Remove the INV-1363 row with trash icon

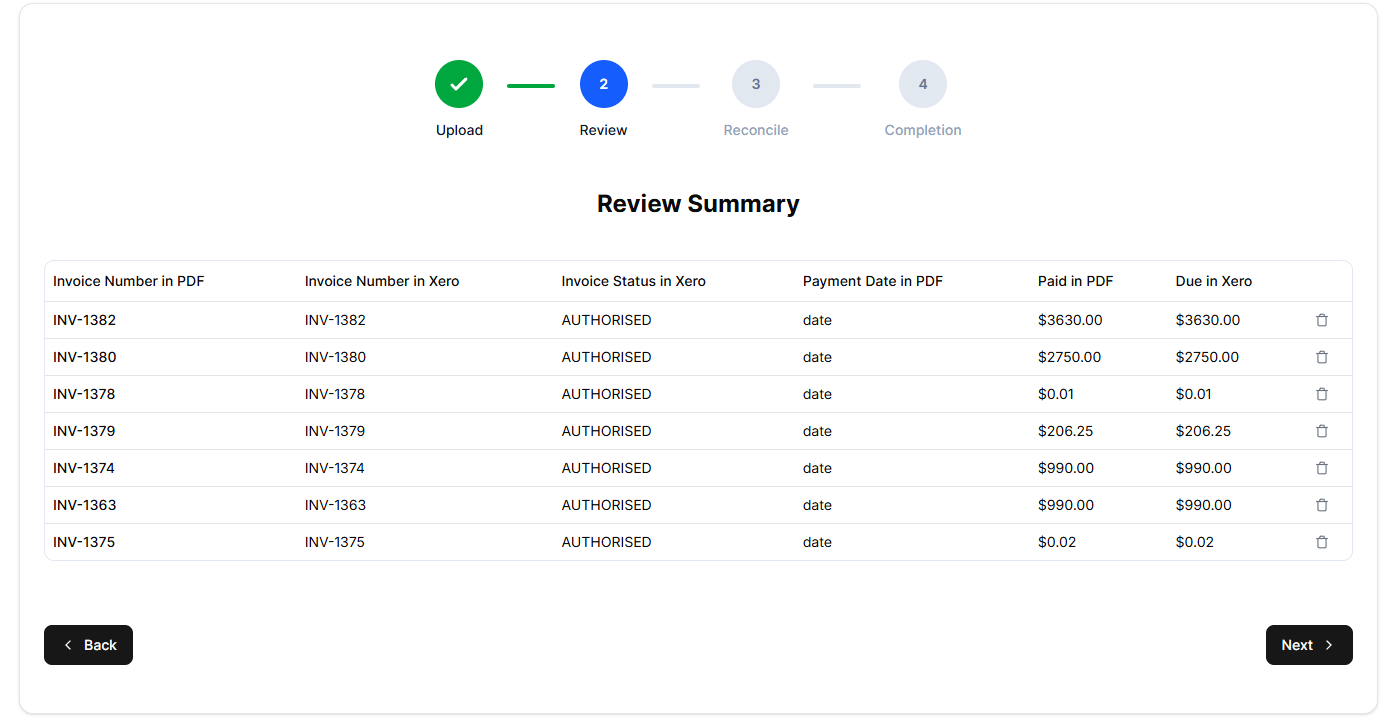[1321, 505]
